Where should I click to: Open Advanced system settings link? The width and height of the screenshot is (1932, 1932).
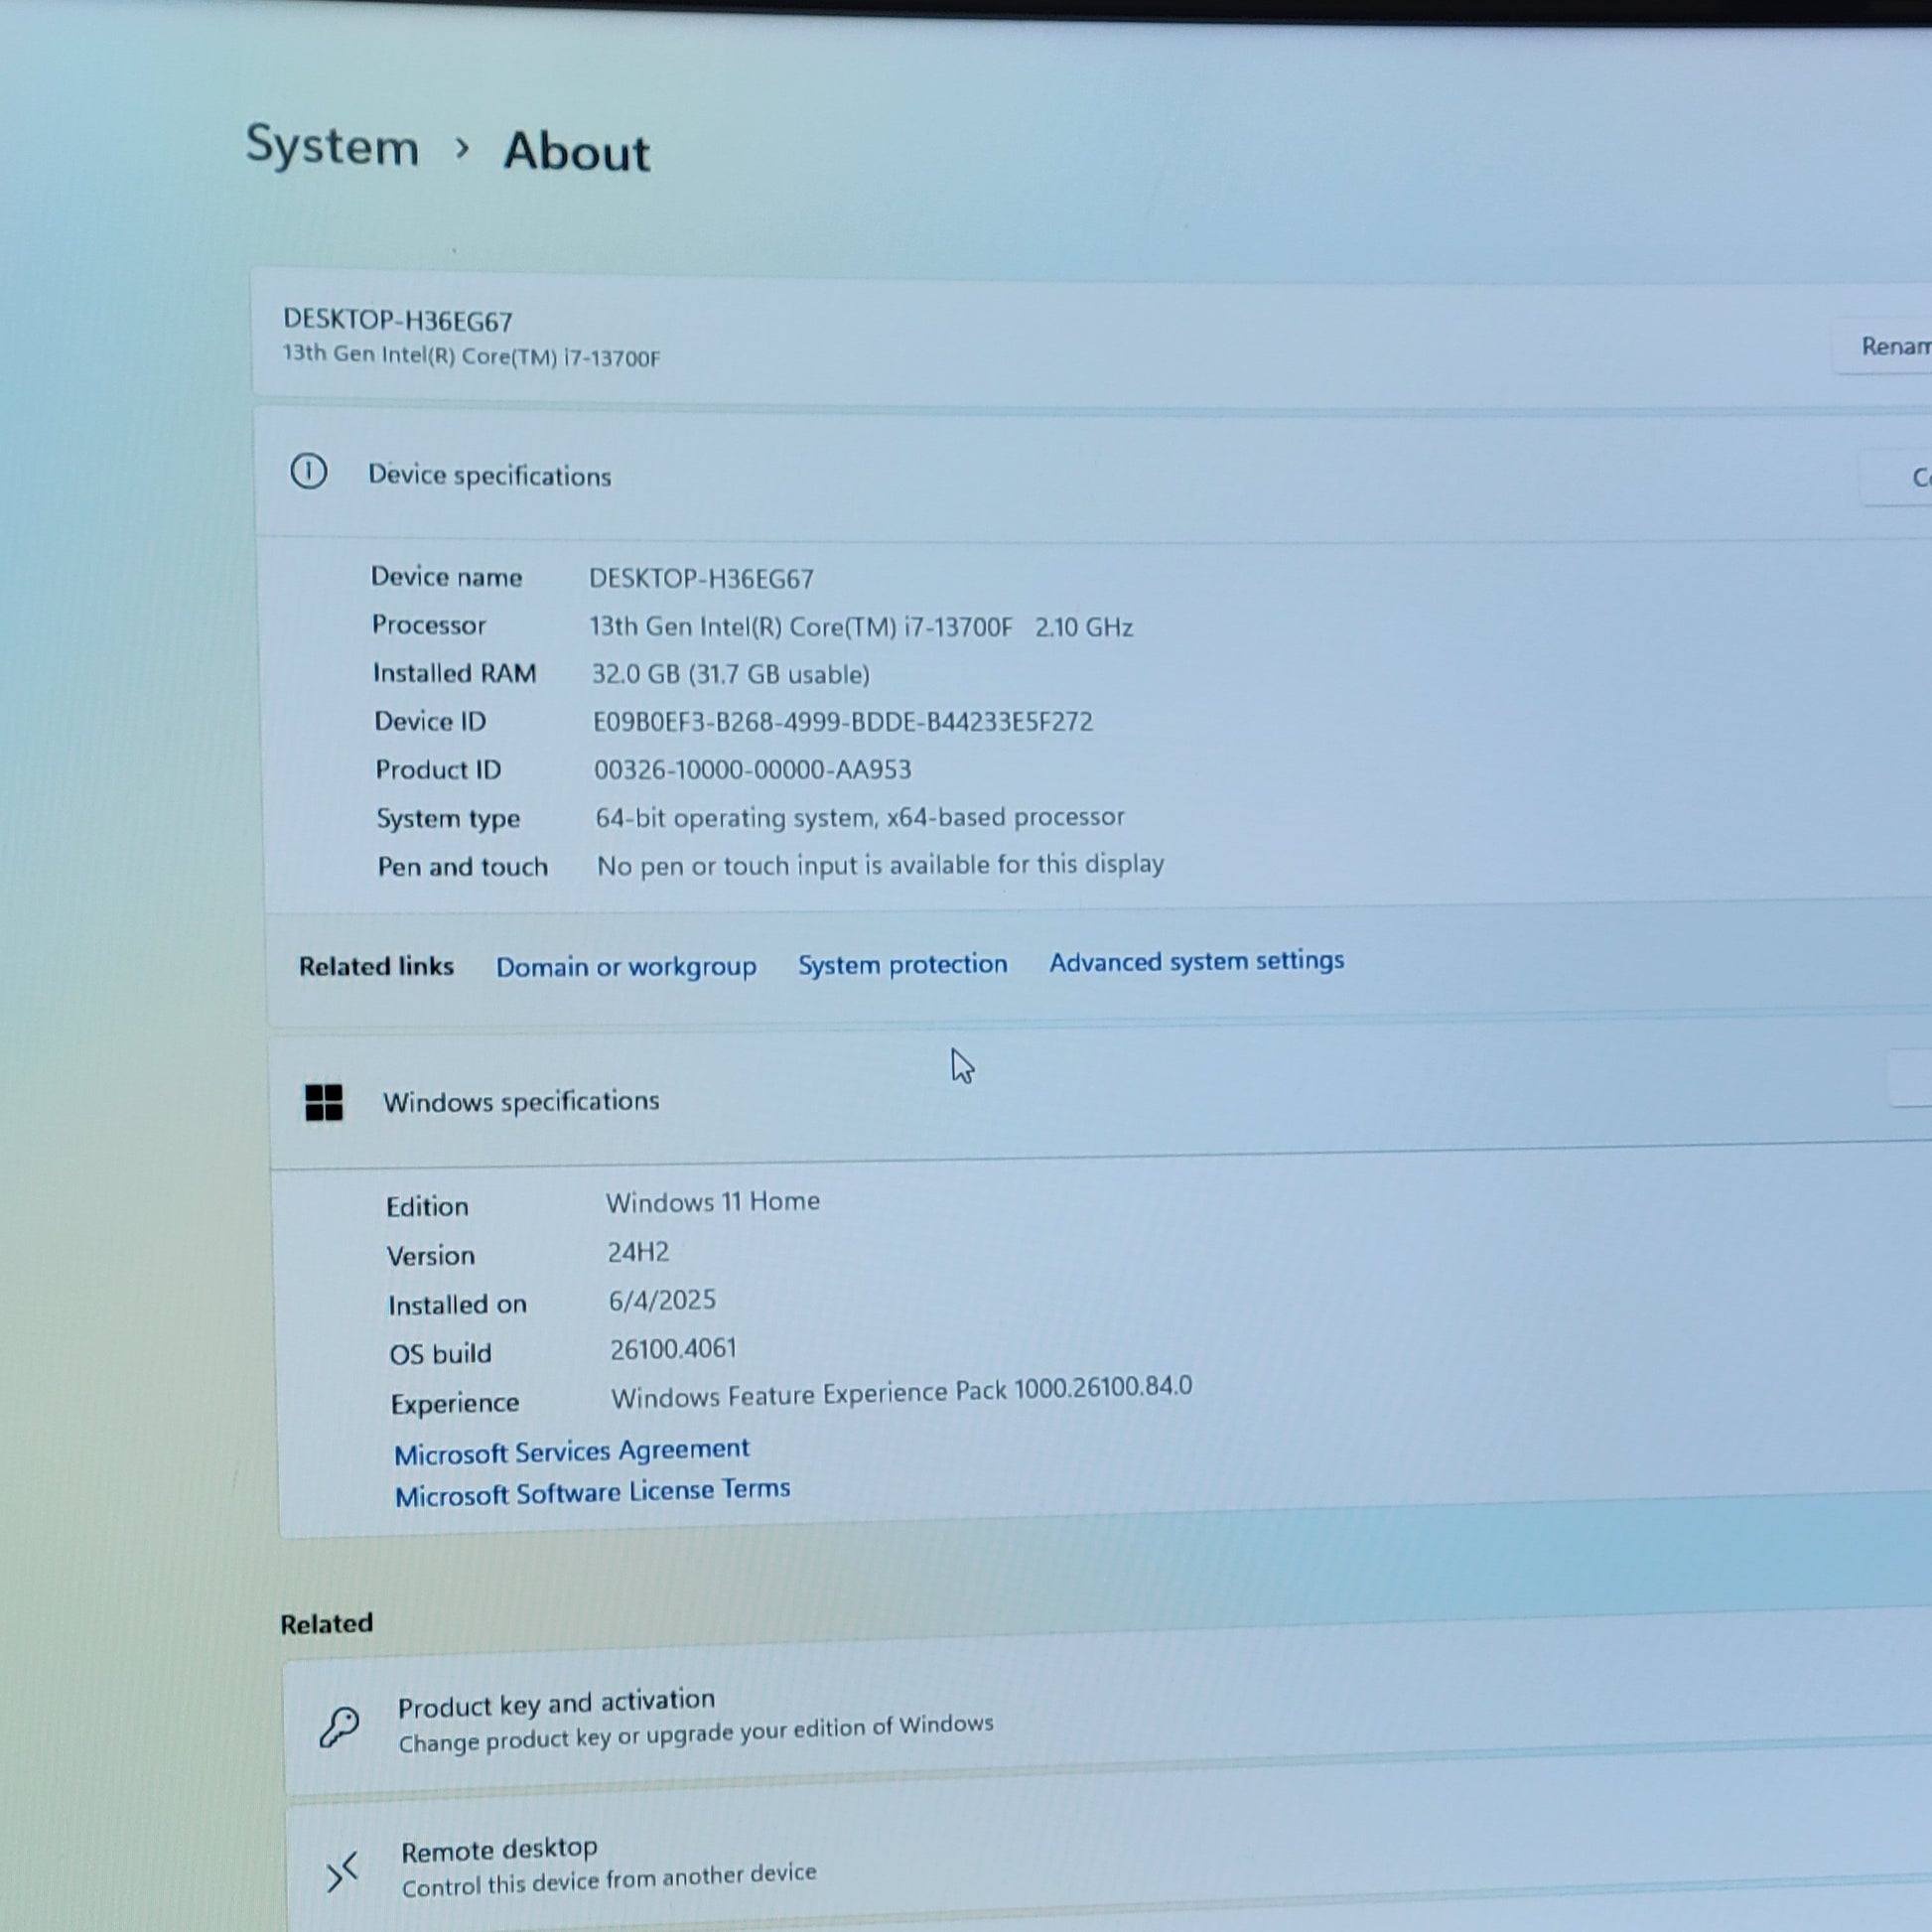tap(1196, 961)
